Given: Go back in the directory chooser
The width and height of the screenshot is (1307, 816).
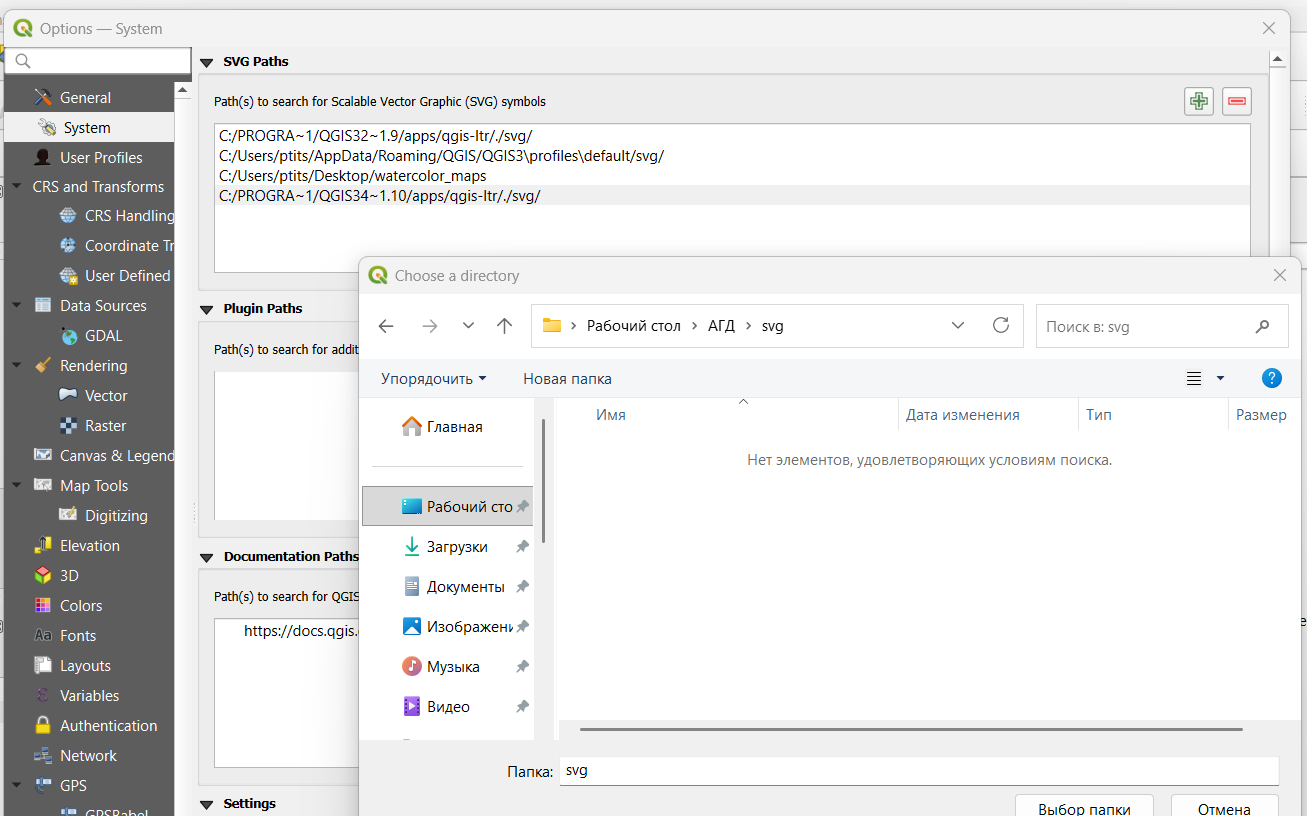Looking at the screenshot, I should click(386, 326).
